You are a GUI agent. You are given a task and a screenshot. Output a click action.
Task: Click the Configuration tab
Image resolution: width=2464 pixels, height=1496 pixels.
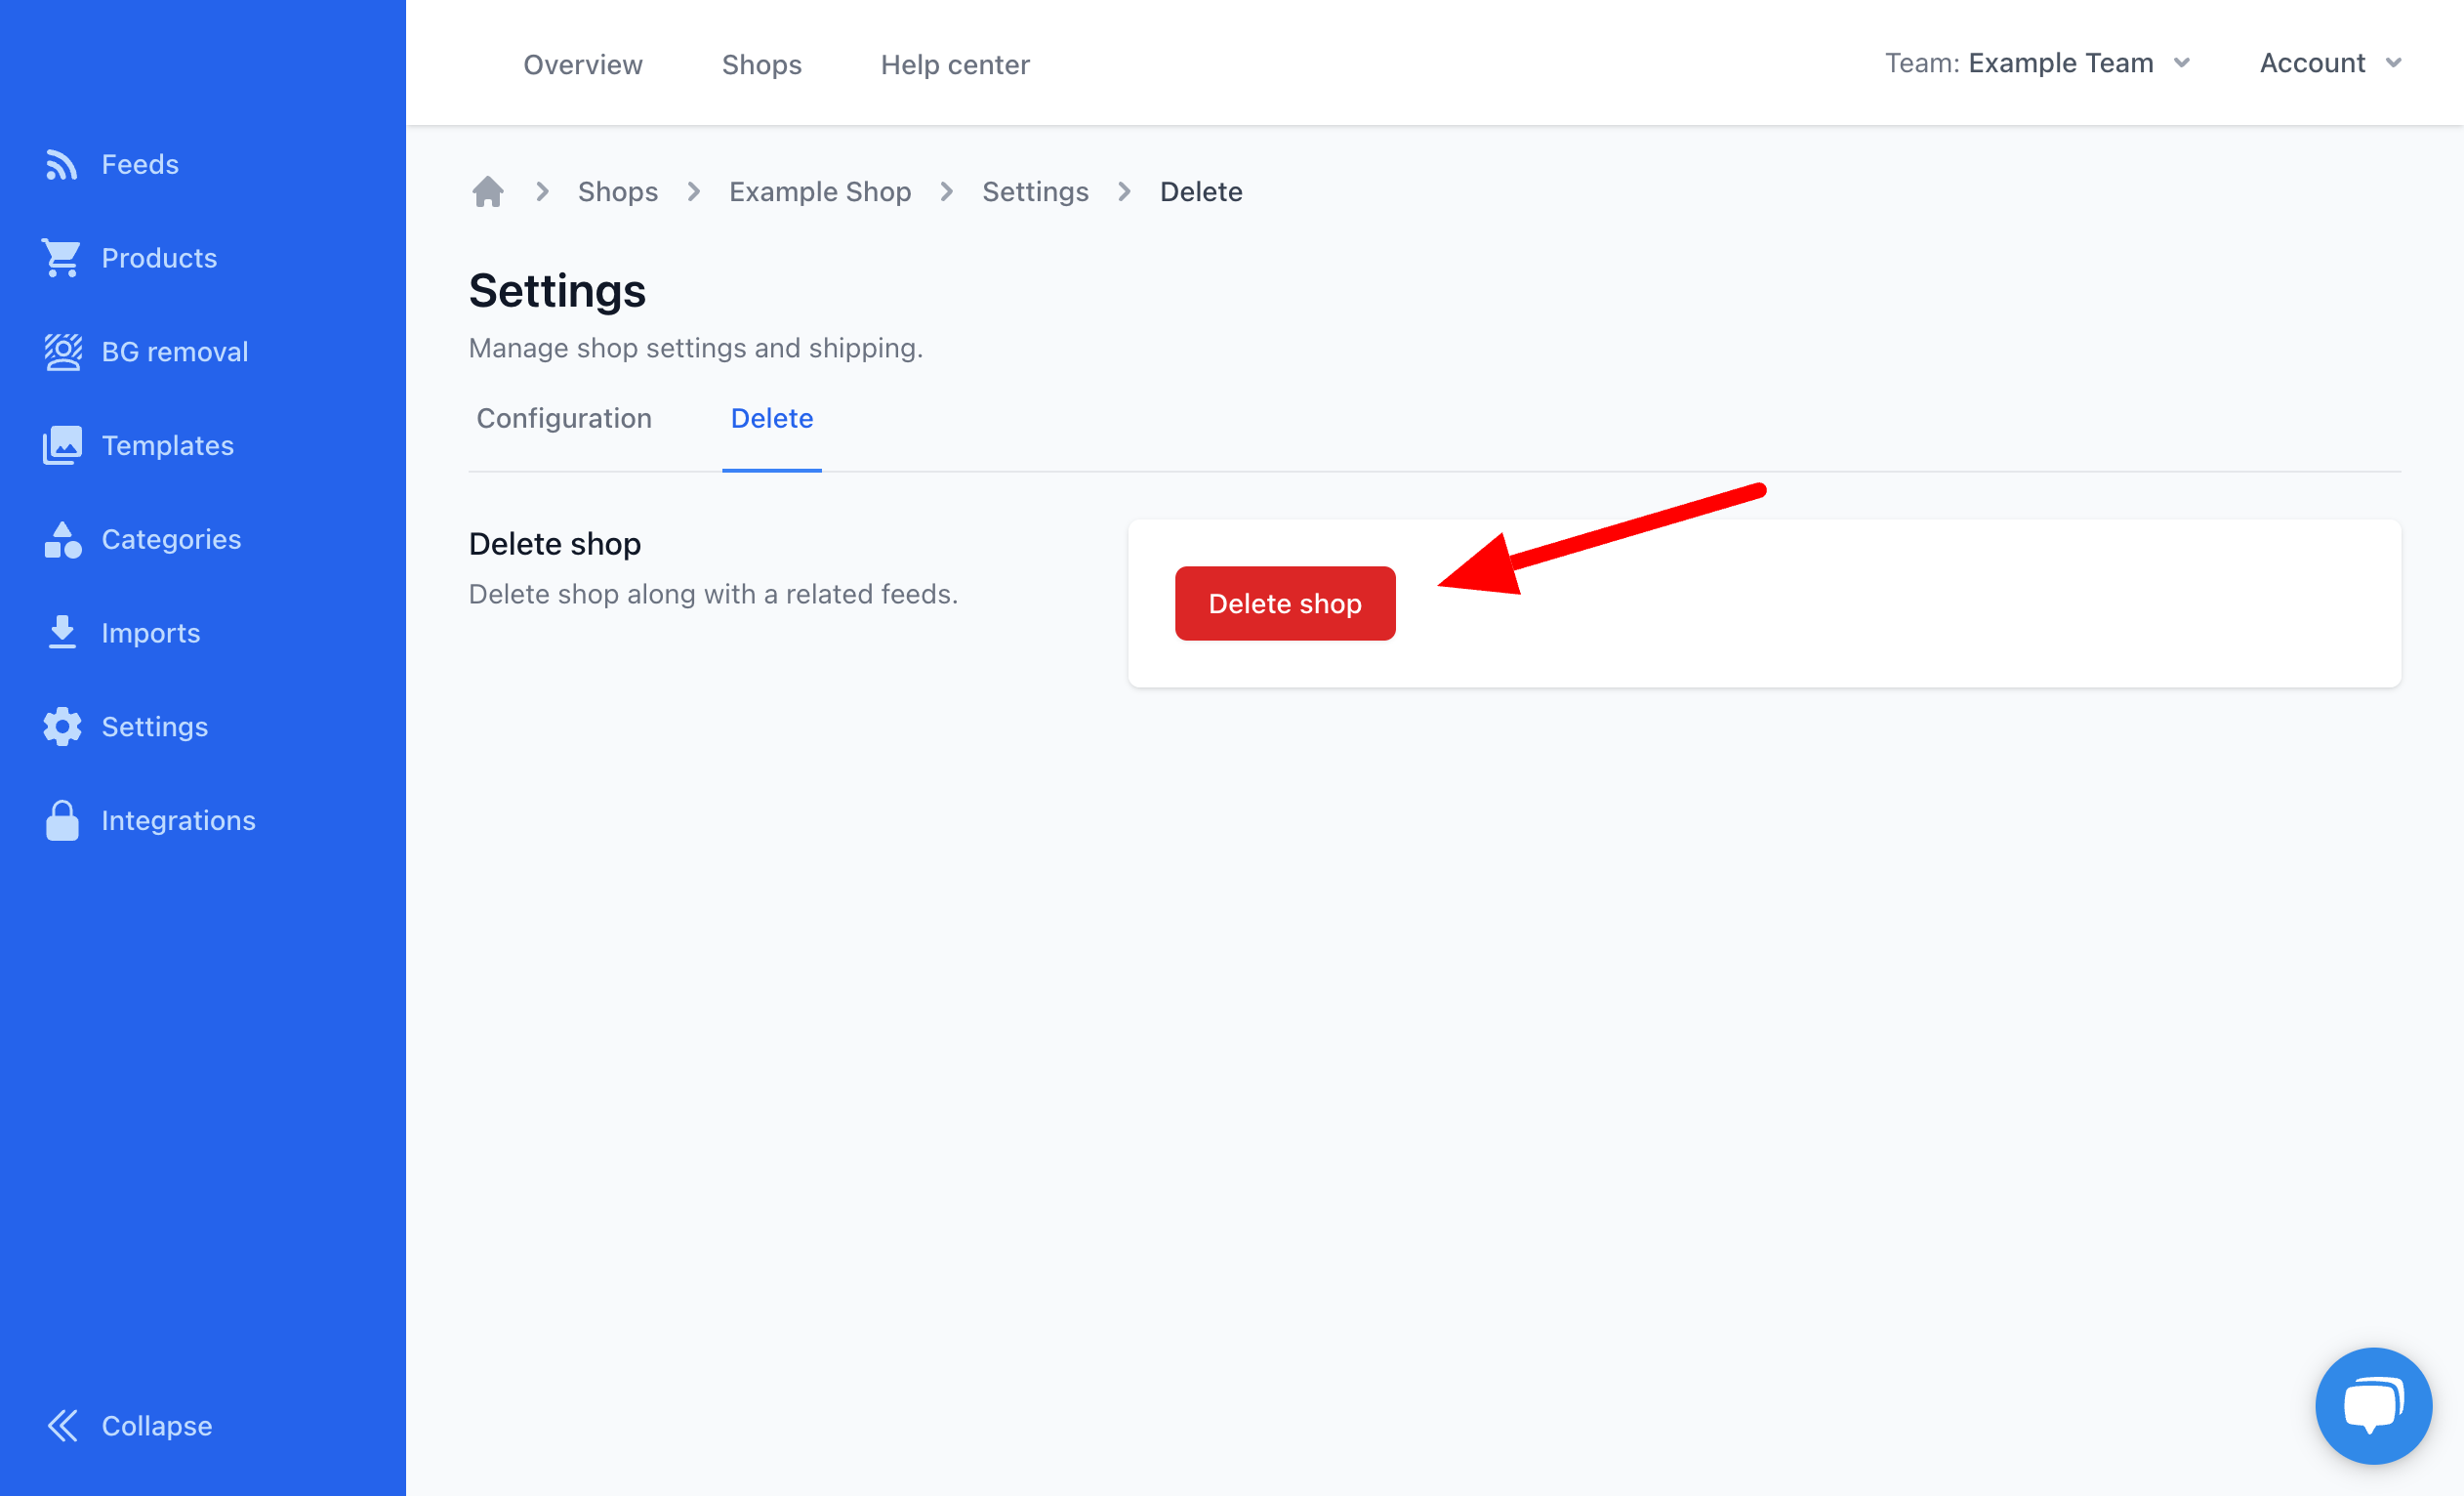pyautogui.click(x=563, y=419)
